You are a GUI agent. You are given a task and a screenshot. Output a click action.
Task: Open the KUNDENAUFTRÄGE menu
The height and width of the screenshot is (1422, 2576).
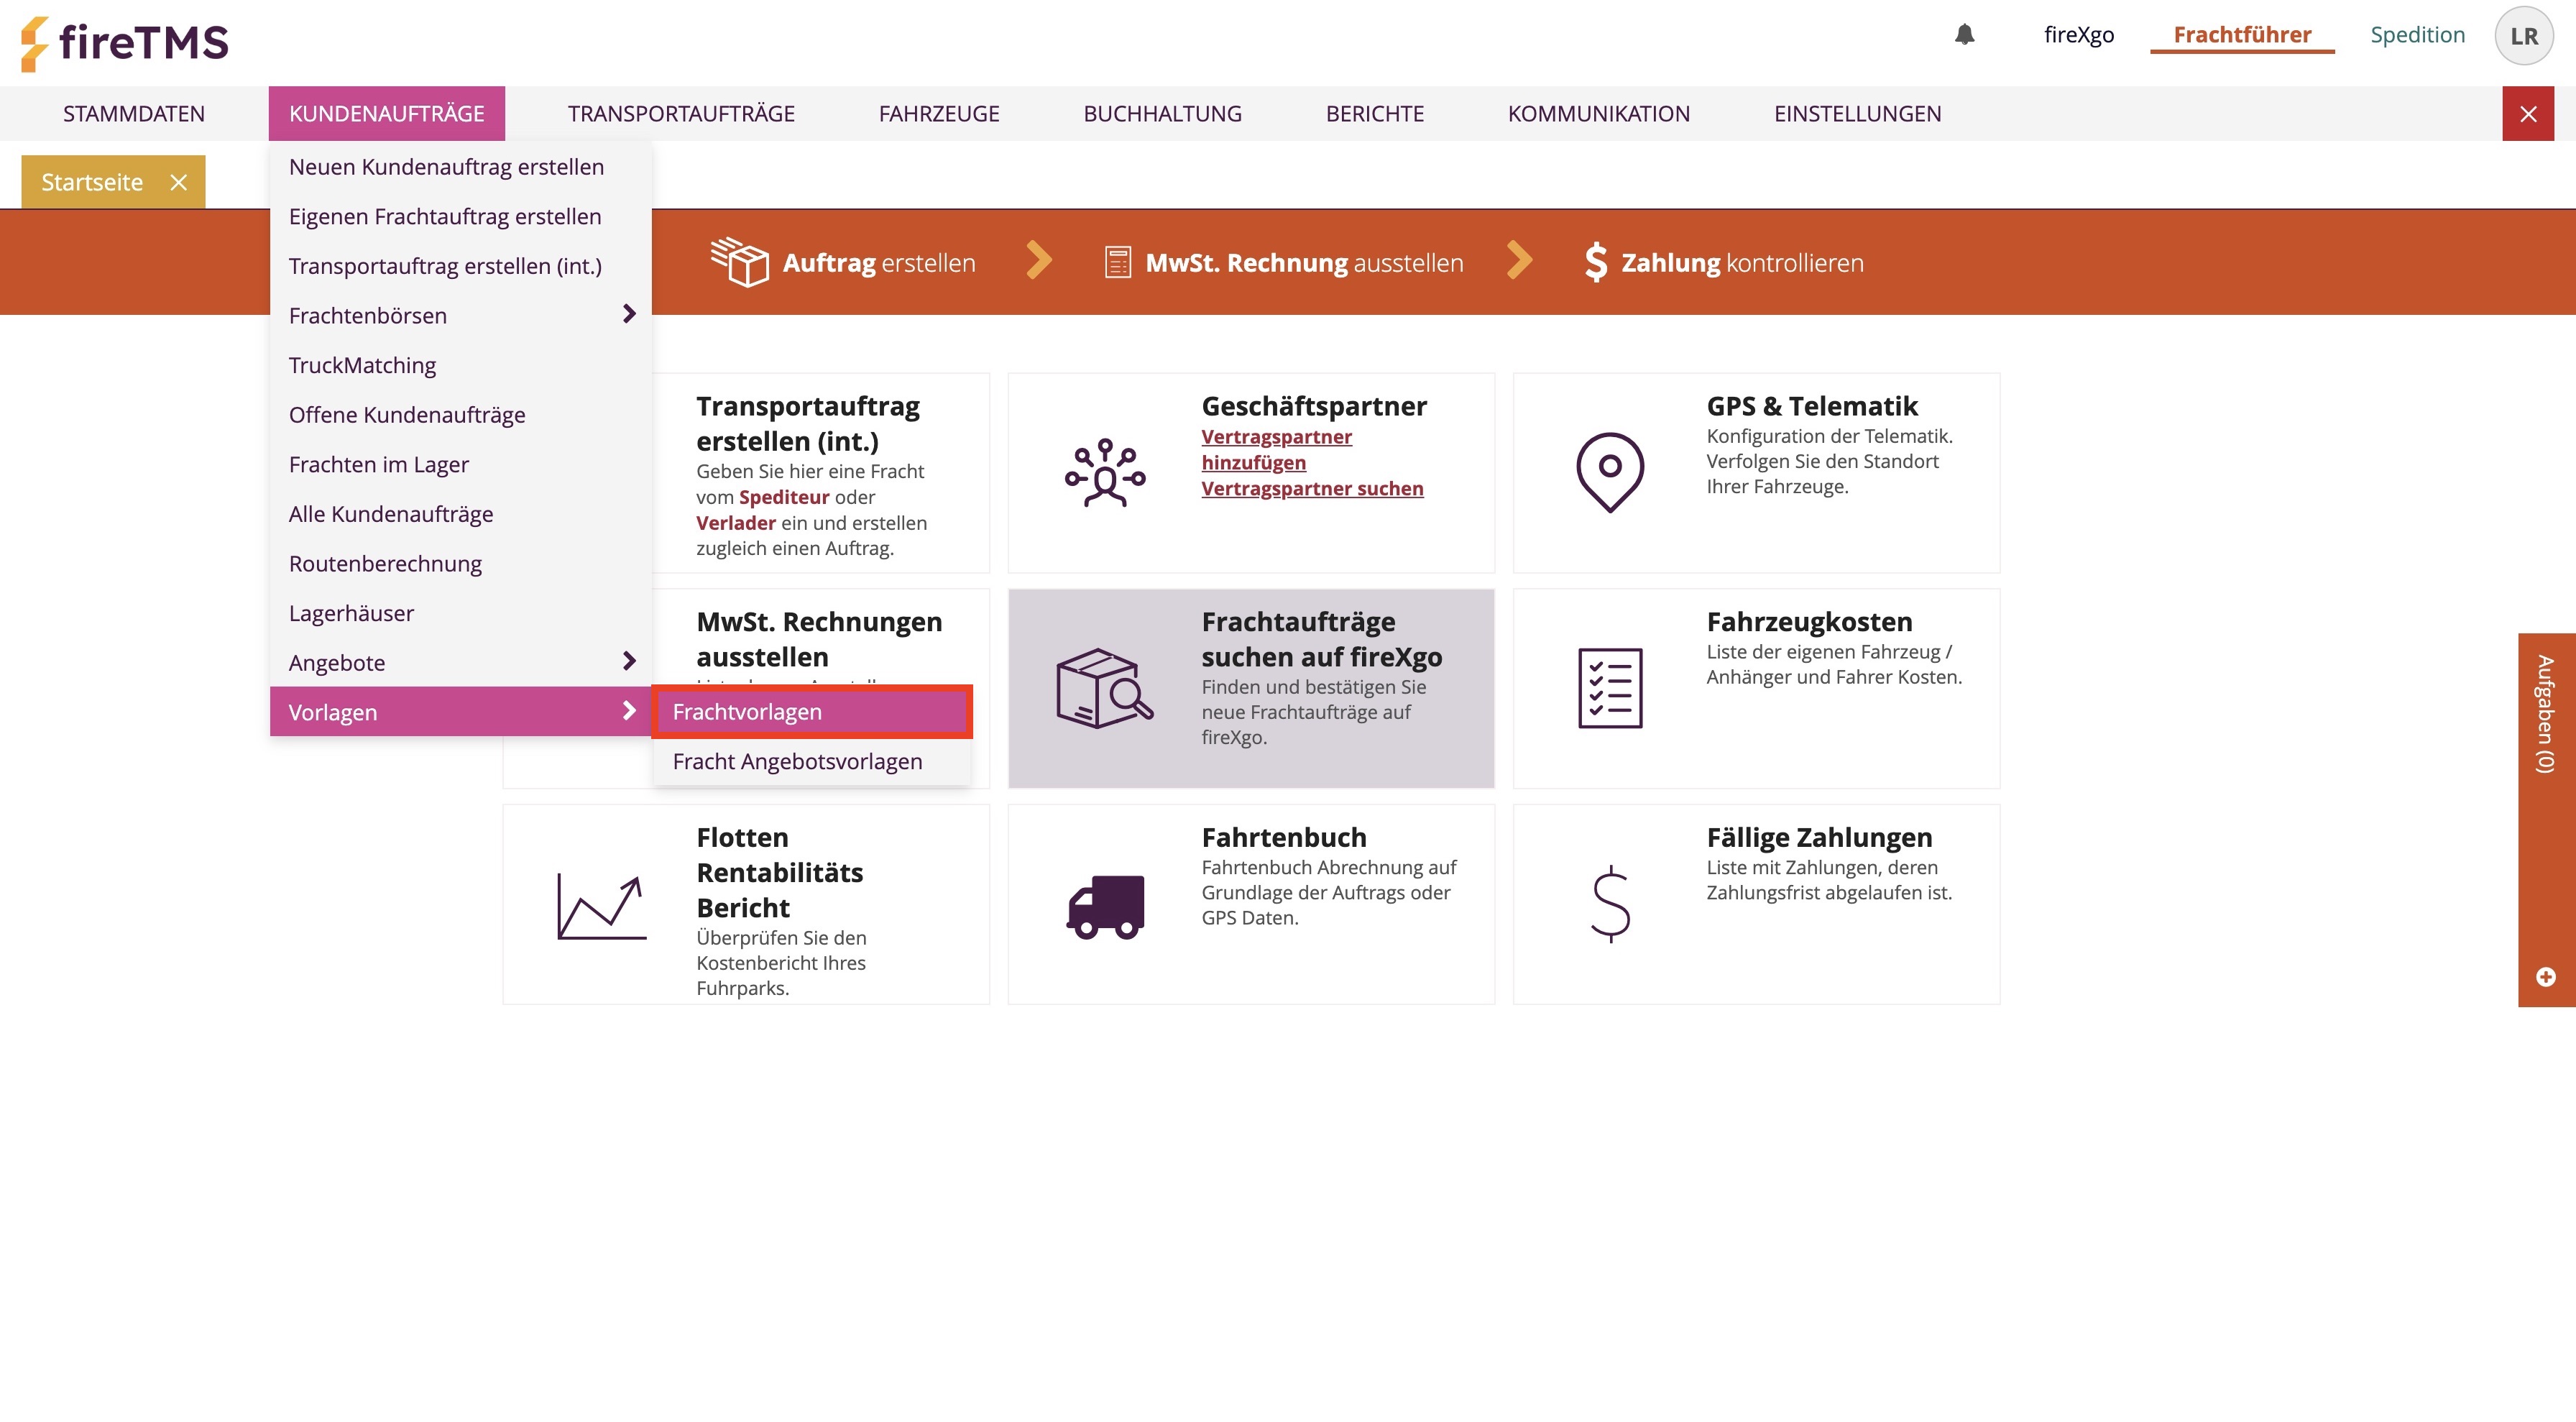click(386, 114)
